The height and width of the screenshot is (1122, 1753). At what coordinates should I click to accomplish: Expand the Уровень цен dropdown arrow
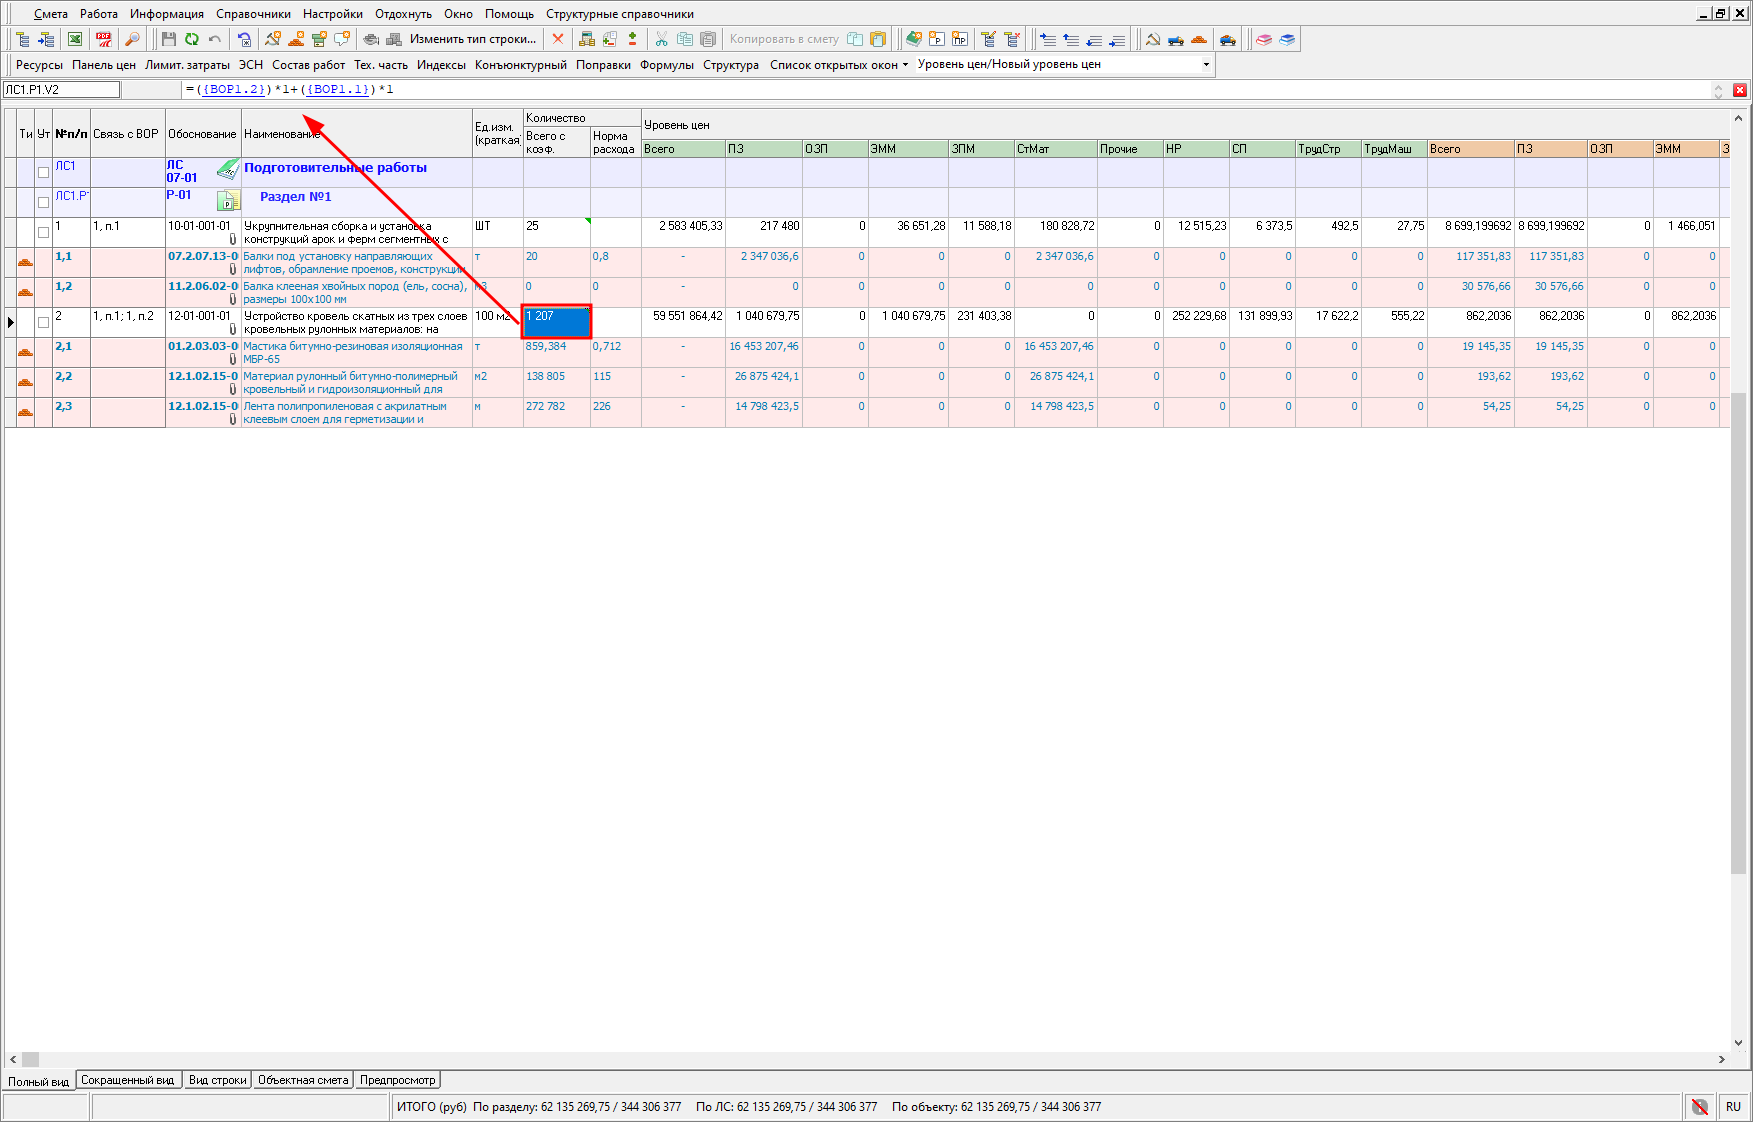1206,64
